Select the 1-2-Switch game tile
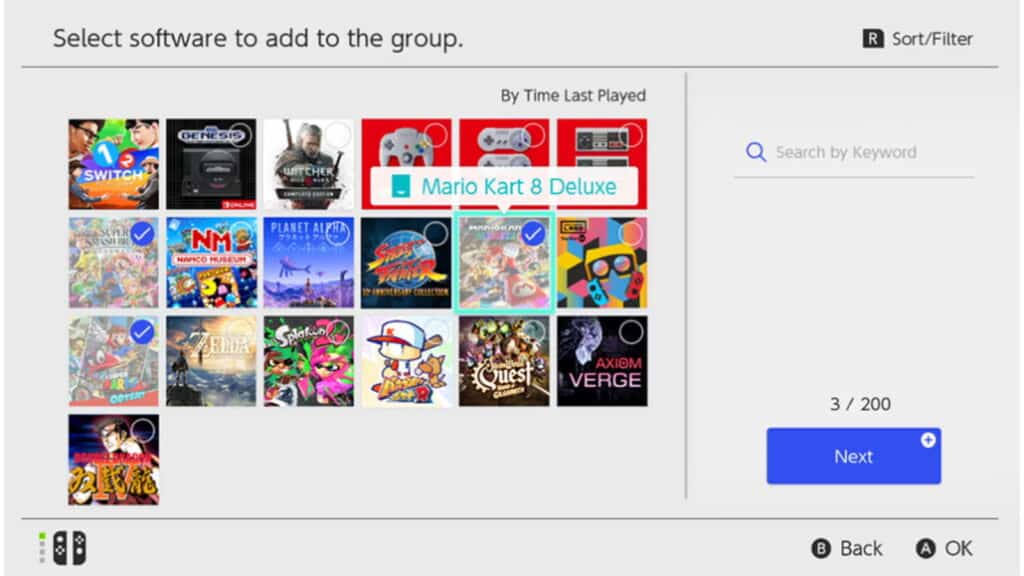 pyautogui.click(x=113, y=164)
